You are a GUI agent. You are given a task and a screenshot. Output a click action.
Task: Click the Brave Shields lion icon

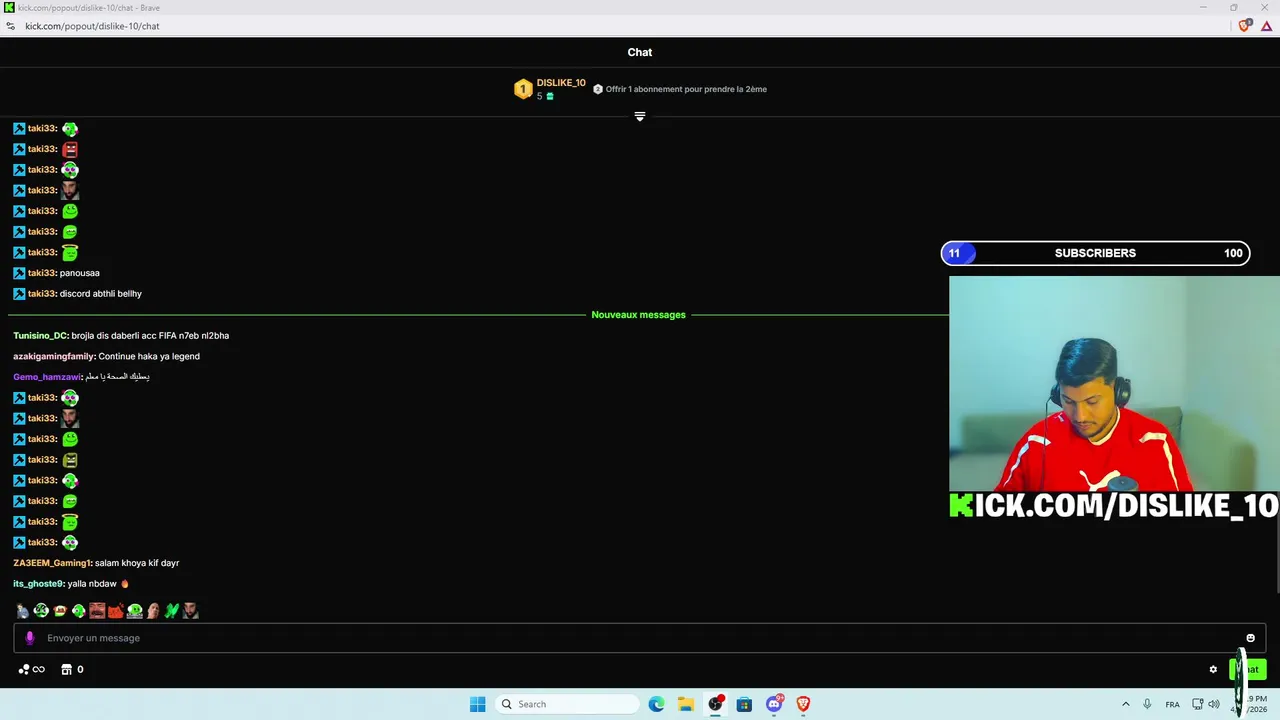click(x=1245, y=26)
